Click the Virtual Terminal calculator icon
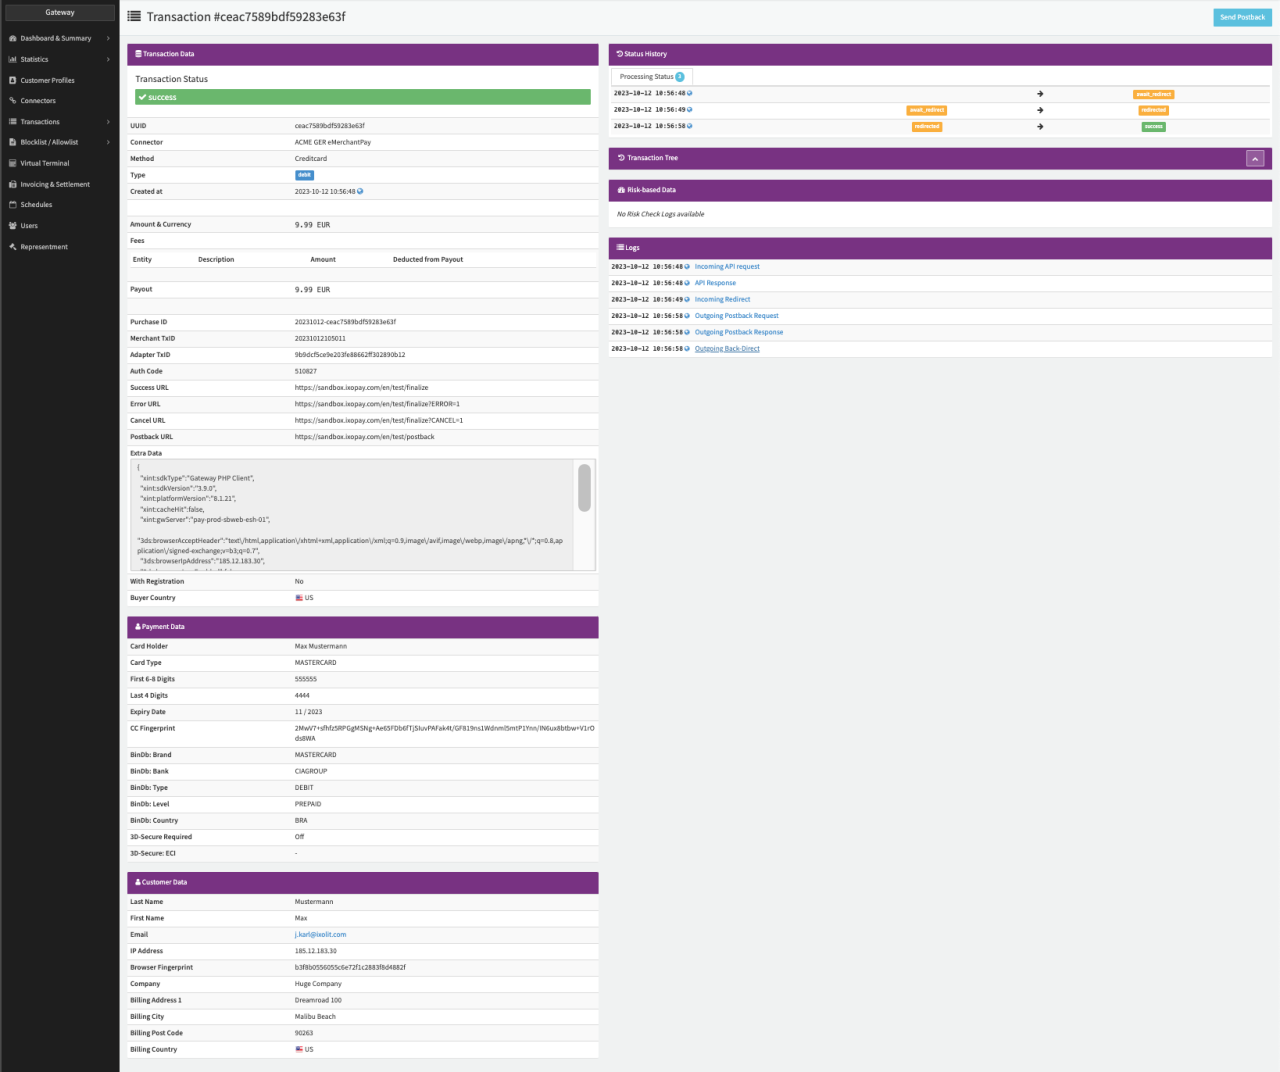Image resolution: width=1280 pixels, height=1072 pixels. pos(12,163)
